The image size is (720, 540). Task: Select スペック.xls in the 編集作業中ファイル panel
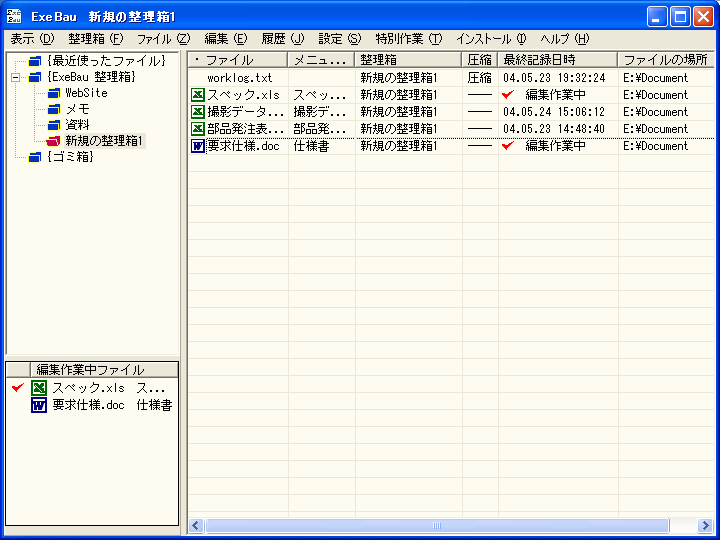[89, 388]
